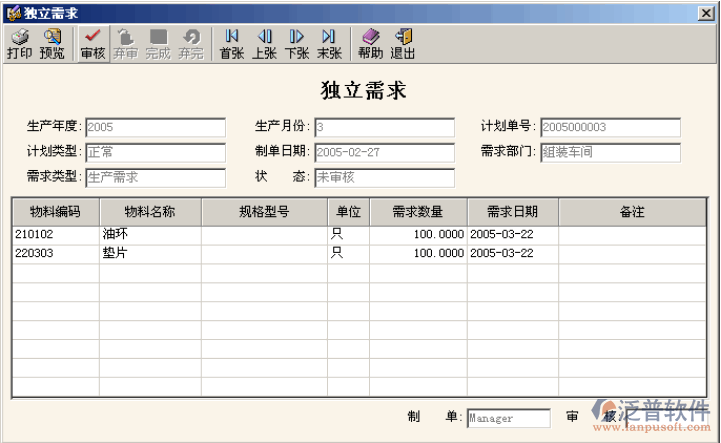This screenshot has height=443, width=721.
Task: Click the 审核 (Approve) checkmark icon
Action: pos(92,43)
